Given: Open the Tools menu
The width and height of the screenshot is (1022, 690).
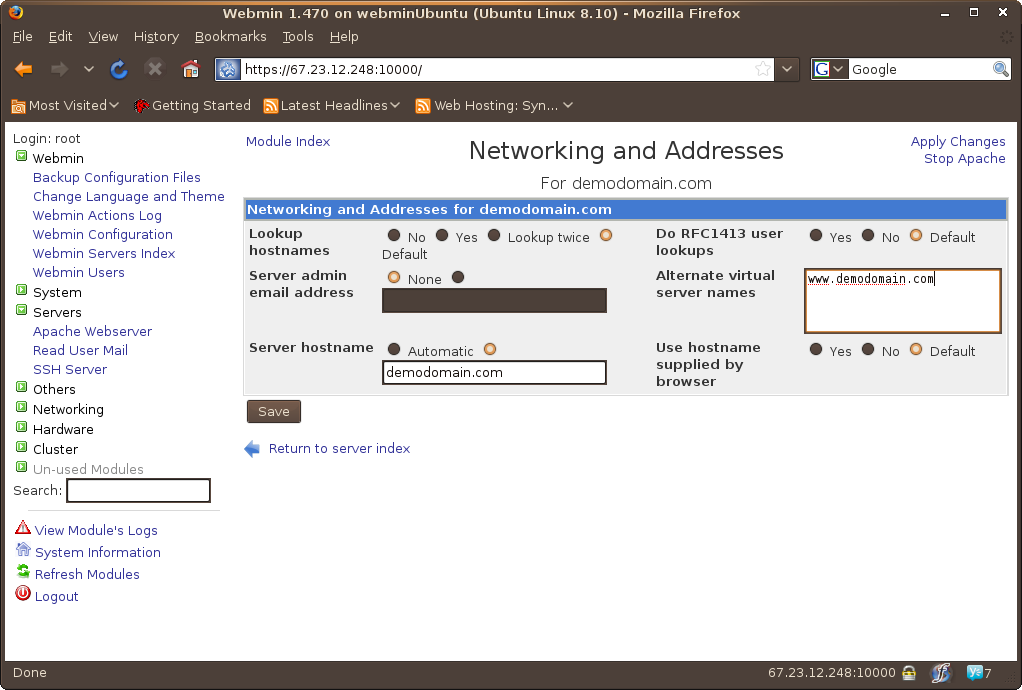Looking at the screenshot, I should (x=298, y=36).
